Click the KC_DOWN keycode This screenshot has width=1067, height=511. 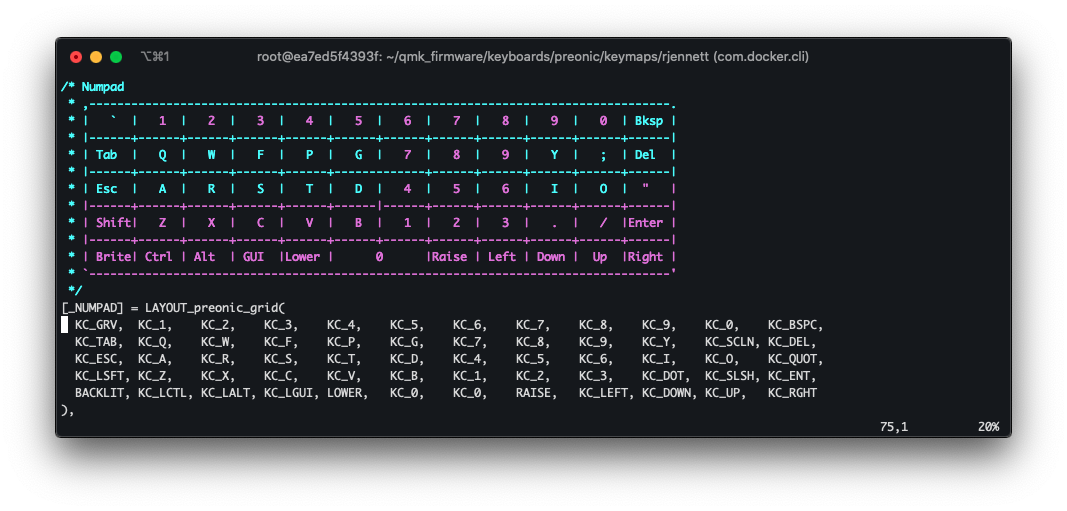pos(669,393)
